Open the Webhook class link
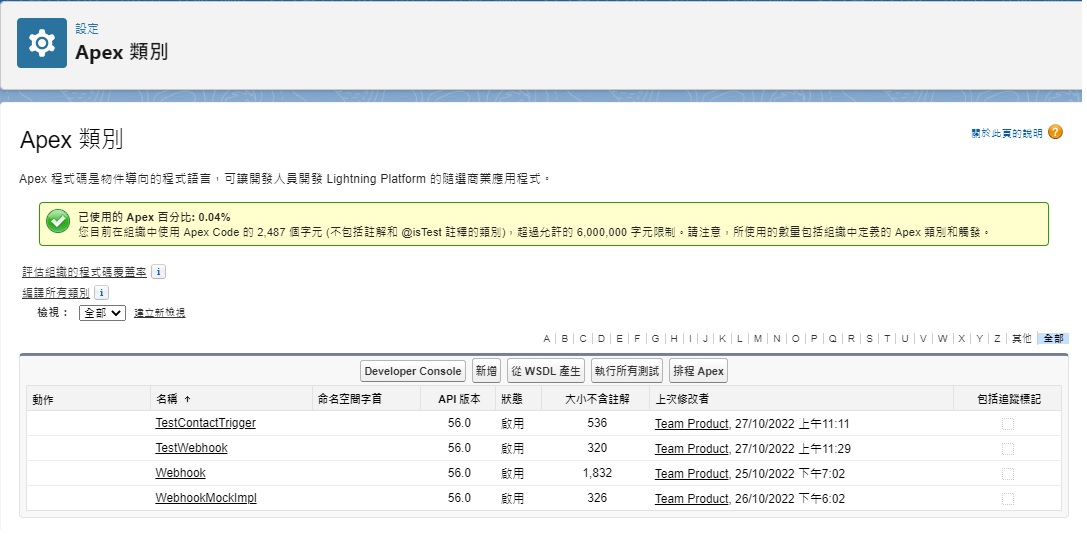 point(180,474)
